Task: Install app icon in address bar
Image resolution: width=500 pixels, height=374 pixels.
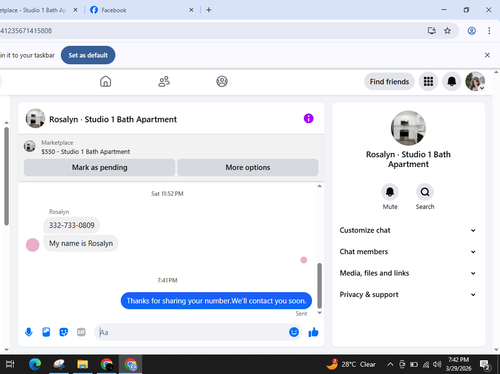Action: [x=432, y=31]
